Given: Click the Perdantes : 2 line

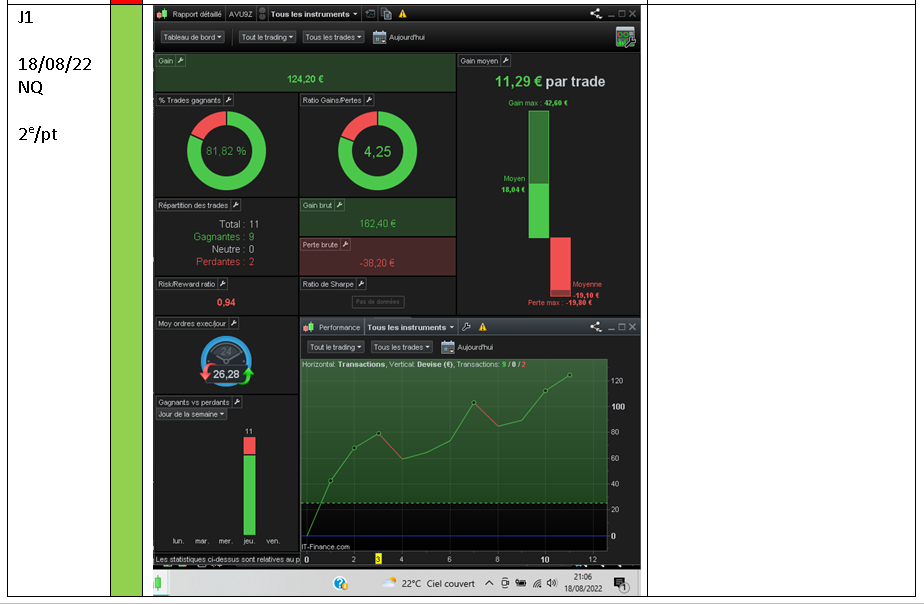Looking at the screenshot, I should pyautogui.click(x=225, y=262).
